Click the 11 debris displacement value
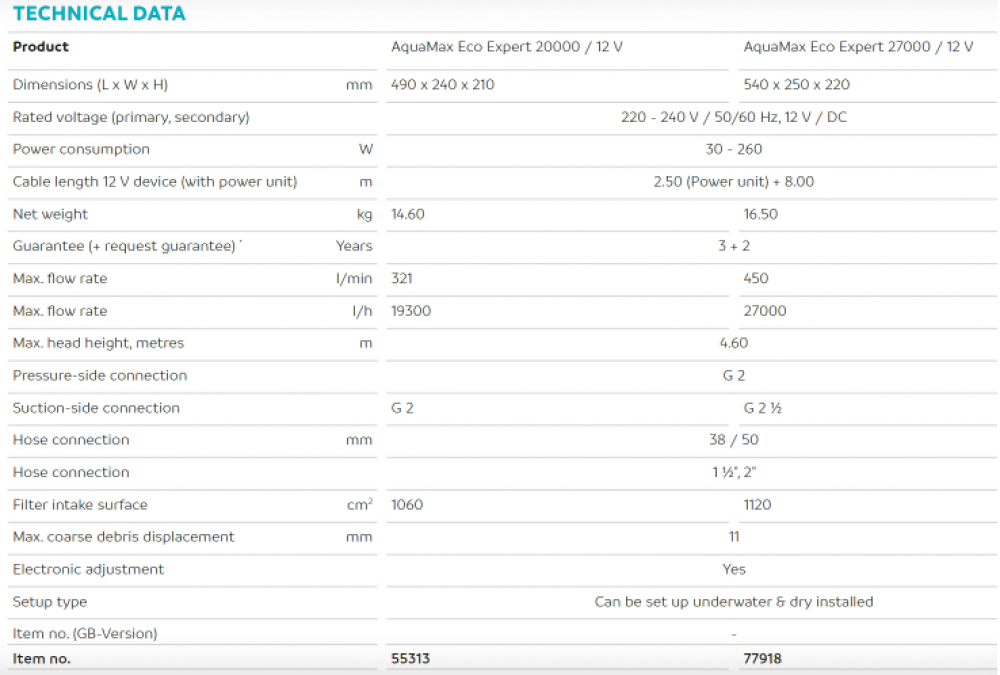This screenshot has width=1000, height=675. click(x=733, y=537)
